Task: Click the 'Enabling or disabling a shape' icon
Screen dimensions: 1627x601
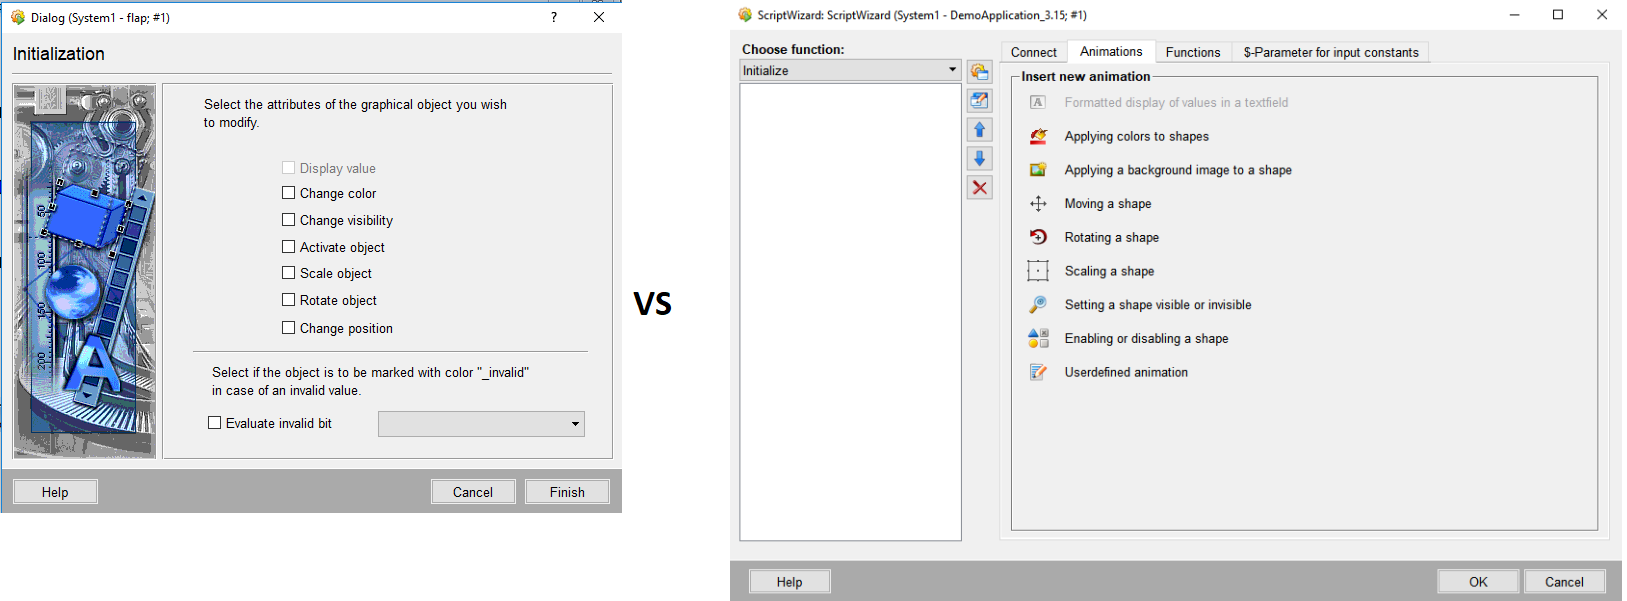Action: (1038, 338)
